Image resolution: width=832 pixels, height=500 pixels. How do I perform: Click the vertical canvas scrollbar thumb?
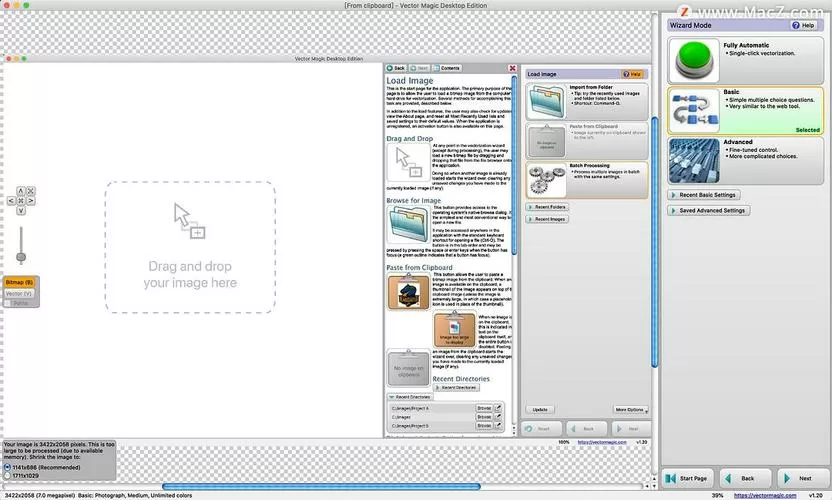coord(654,242)
